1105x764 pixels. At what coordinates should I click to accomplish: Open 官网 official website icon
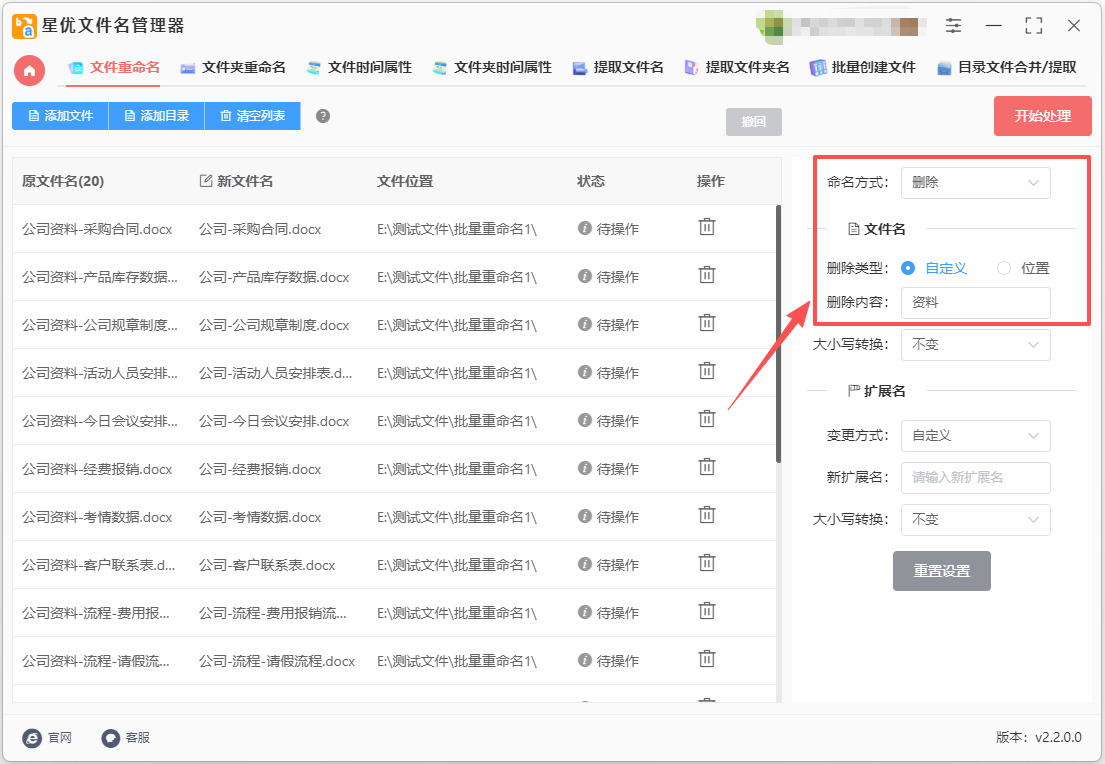pos(33,737)
